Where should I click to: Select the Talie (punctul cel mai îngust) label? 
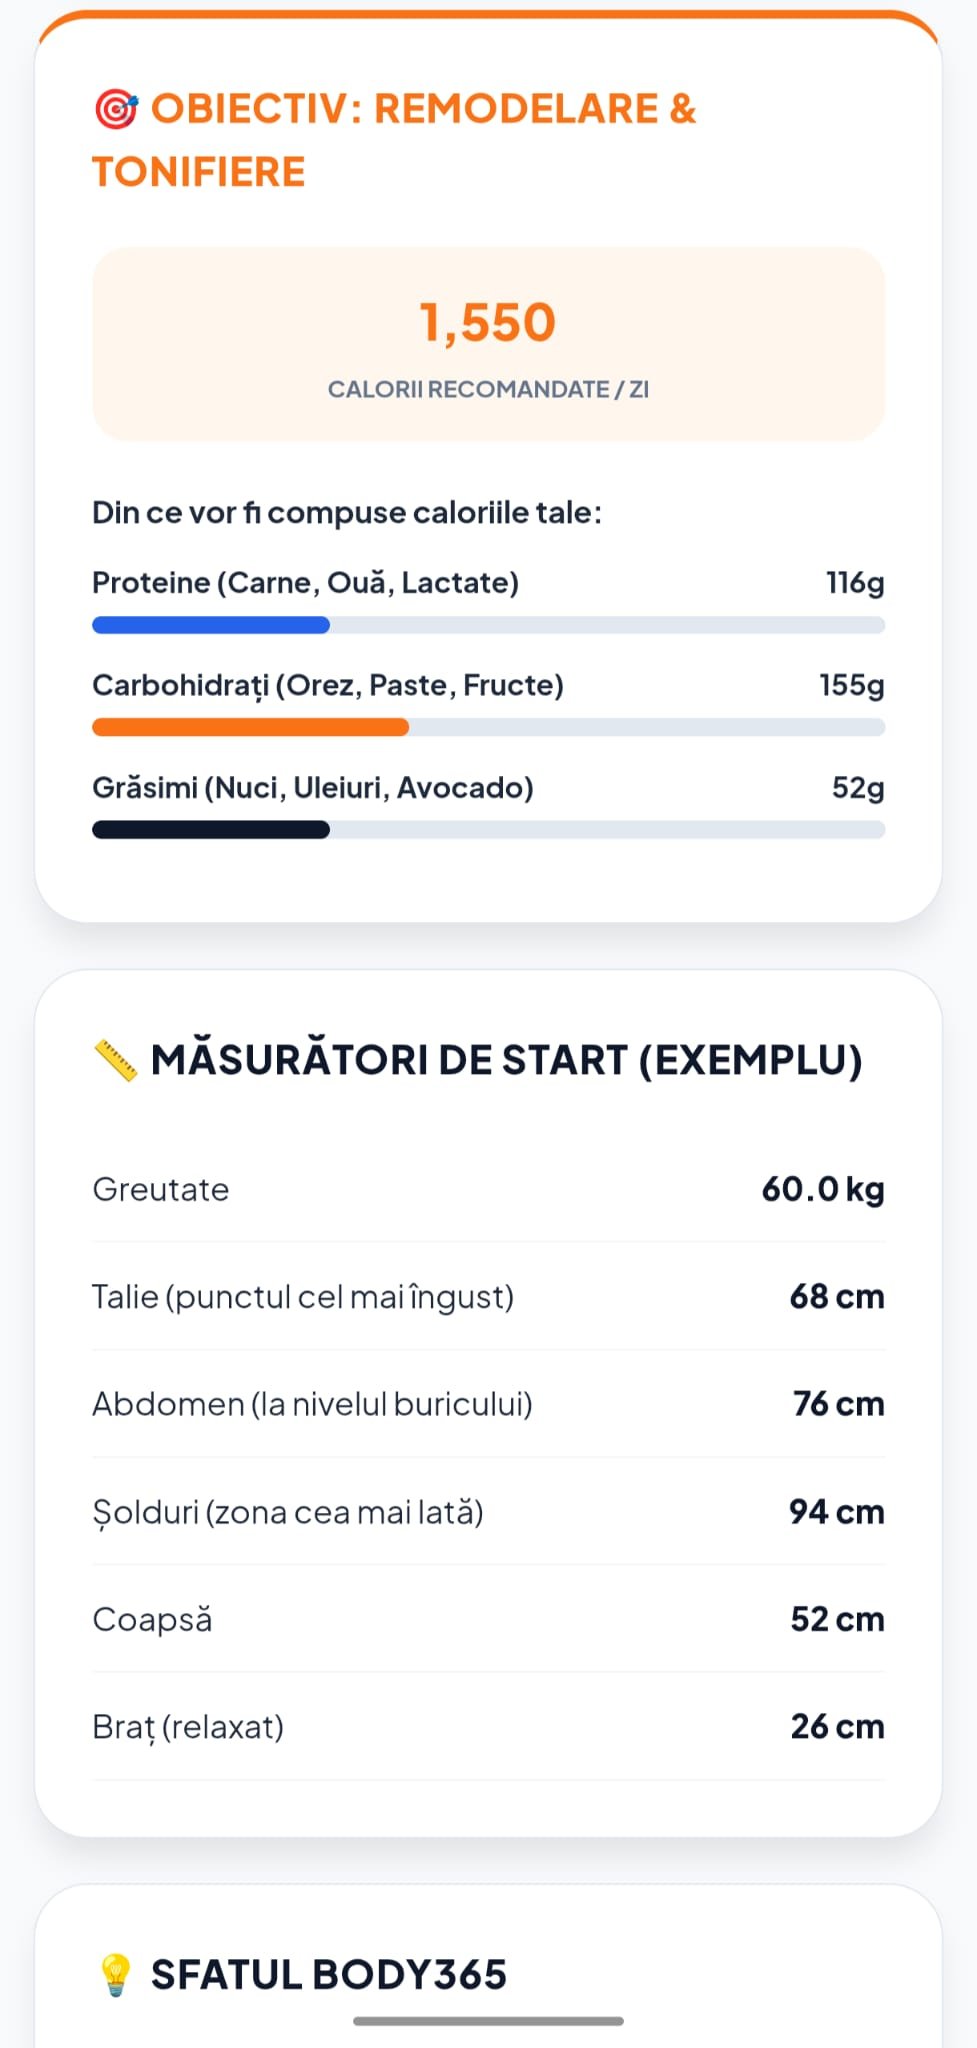(x=303, y=1297)
